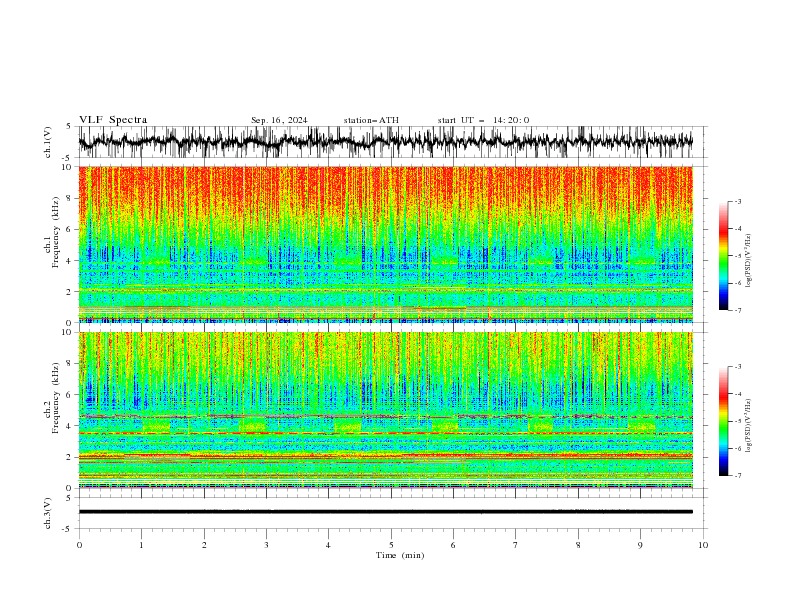Click the time axis tick label "5"
This screenshot has height=612, width=792.
click(x=391, y=545)
